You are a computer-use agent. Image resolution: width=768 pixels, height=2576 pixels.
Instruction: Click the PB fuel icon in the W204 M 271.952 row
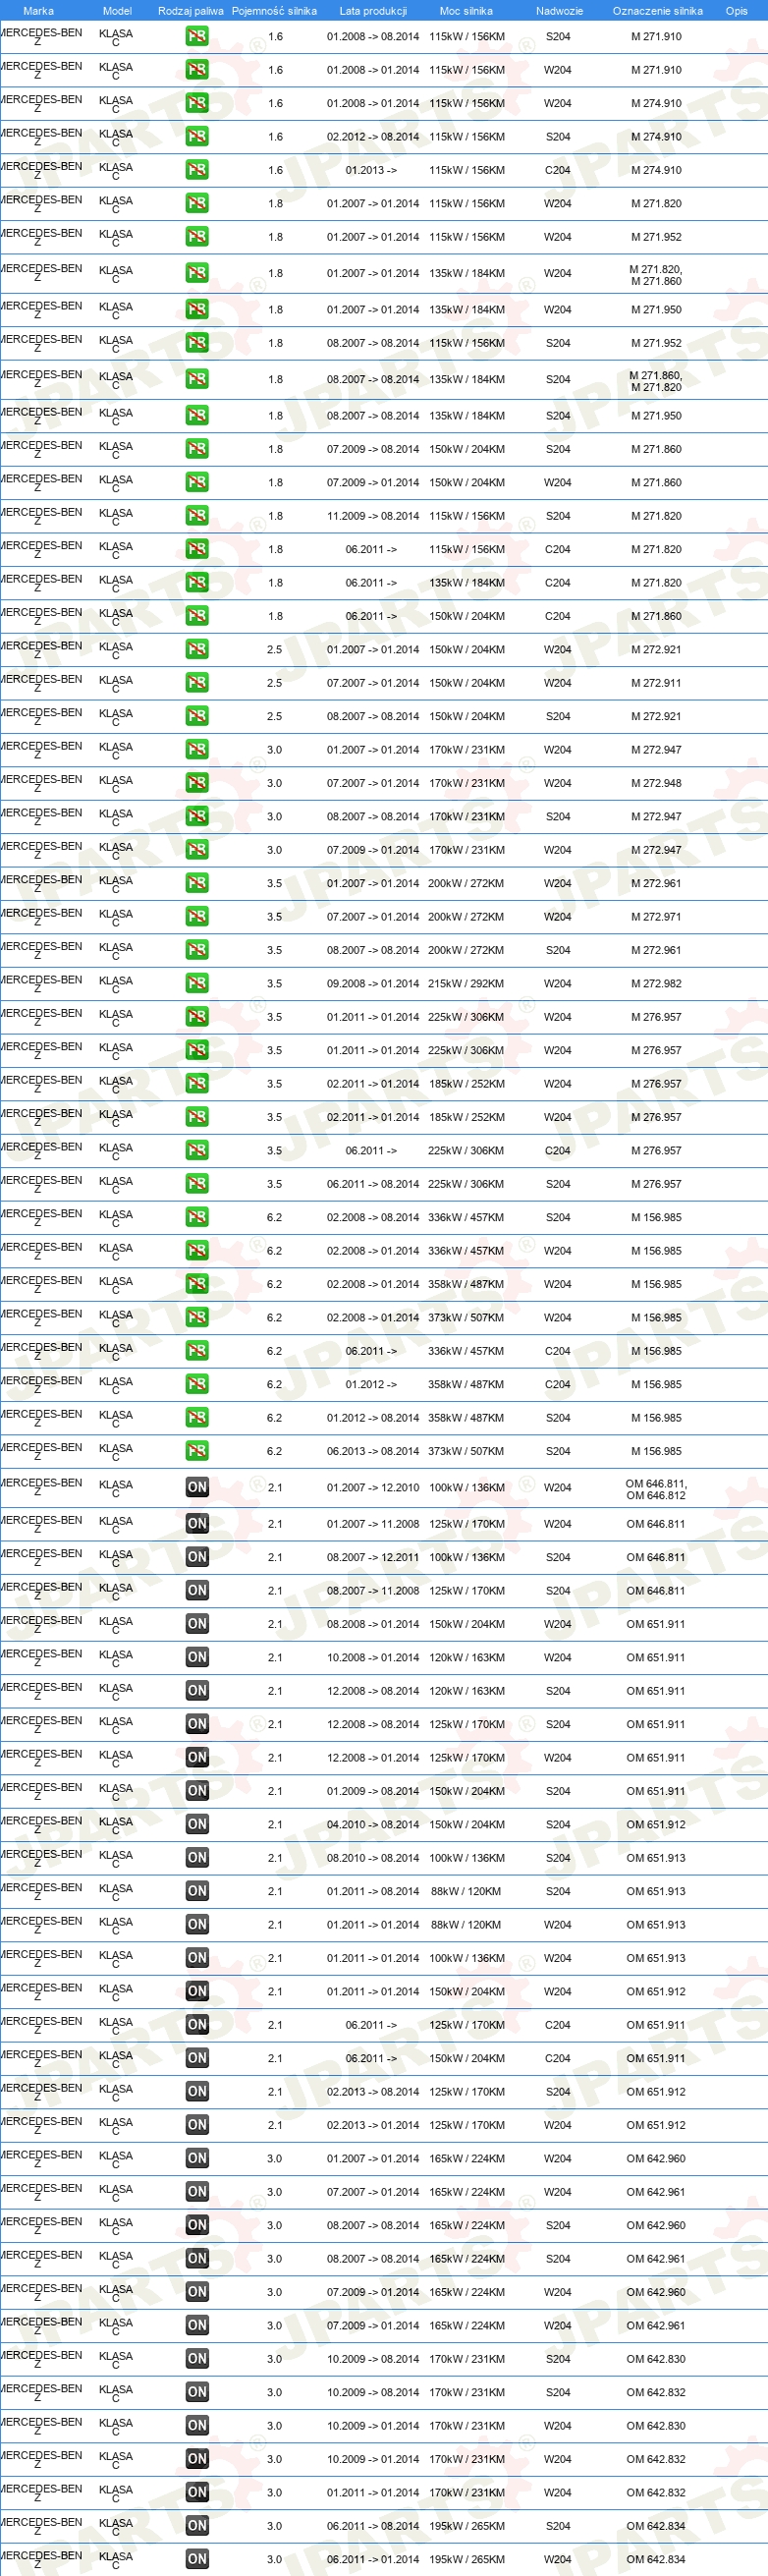point(197,237)
